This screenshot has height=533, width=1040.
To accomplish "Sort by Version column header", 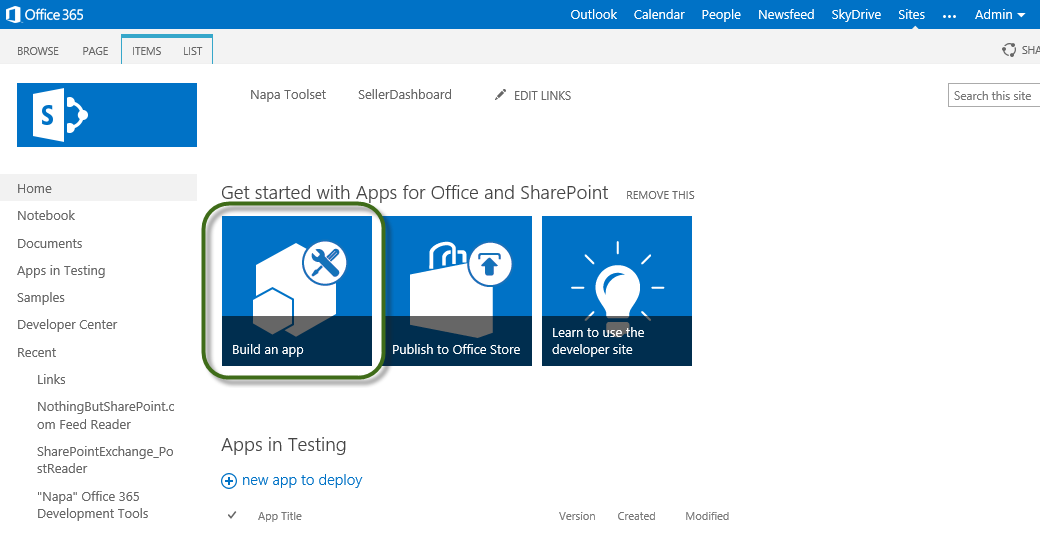I will click(x=577, y=516).
